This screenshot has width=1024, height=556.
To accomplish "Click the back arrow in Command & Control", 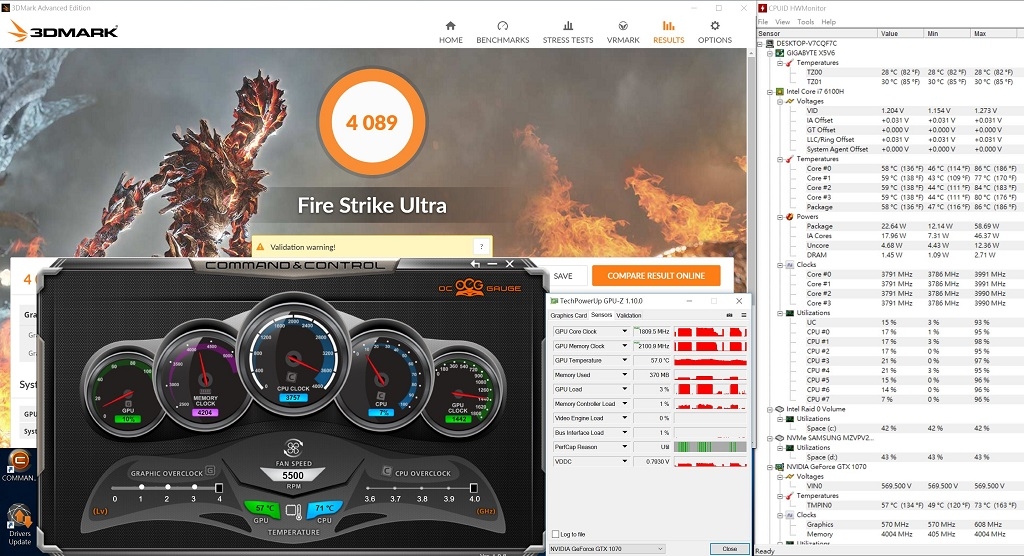I will click(475, 264).
